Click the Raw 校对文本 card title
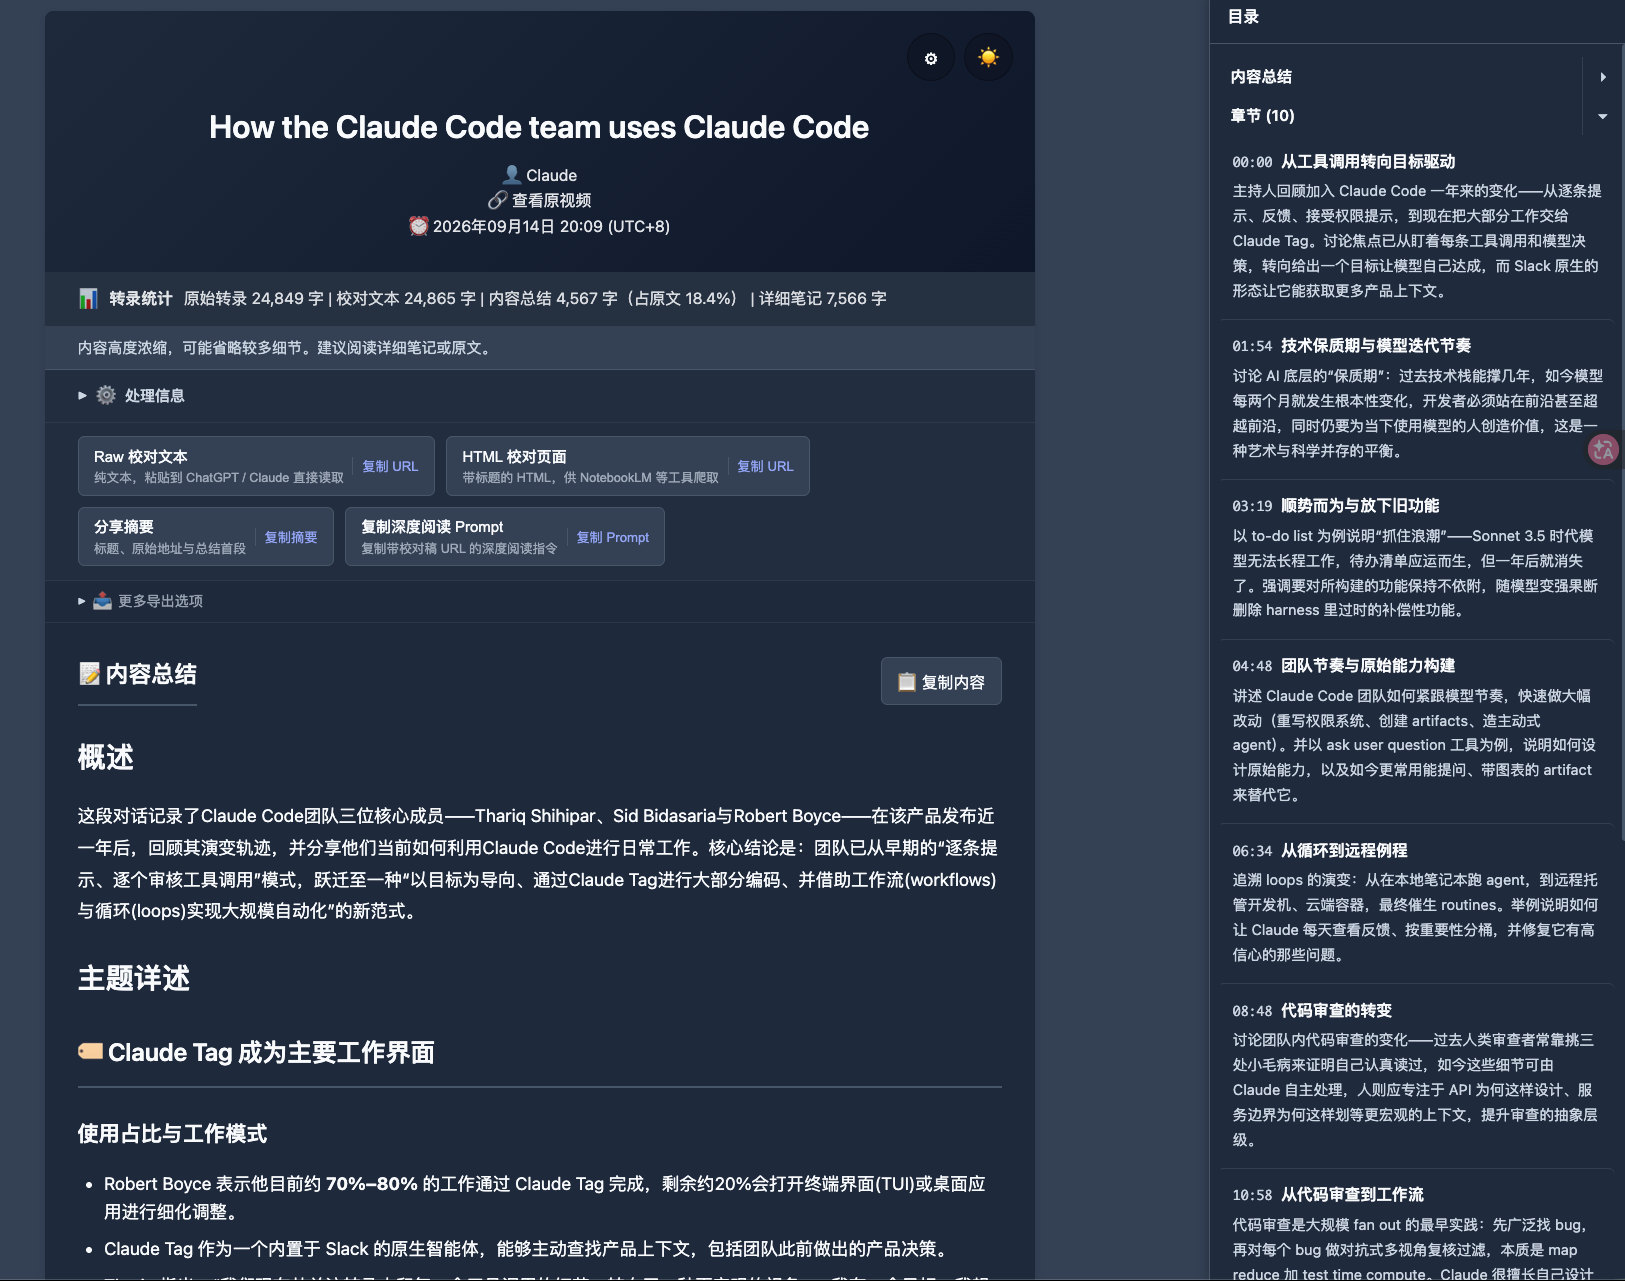 pos(141,456)
